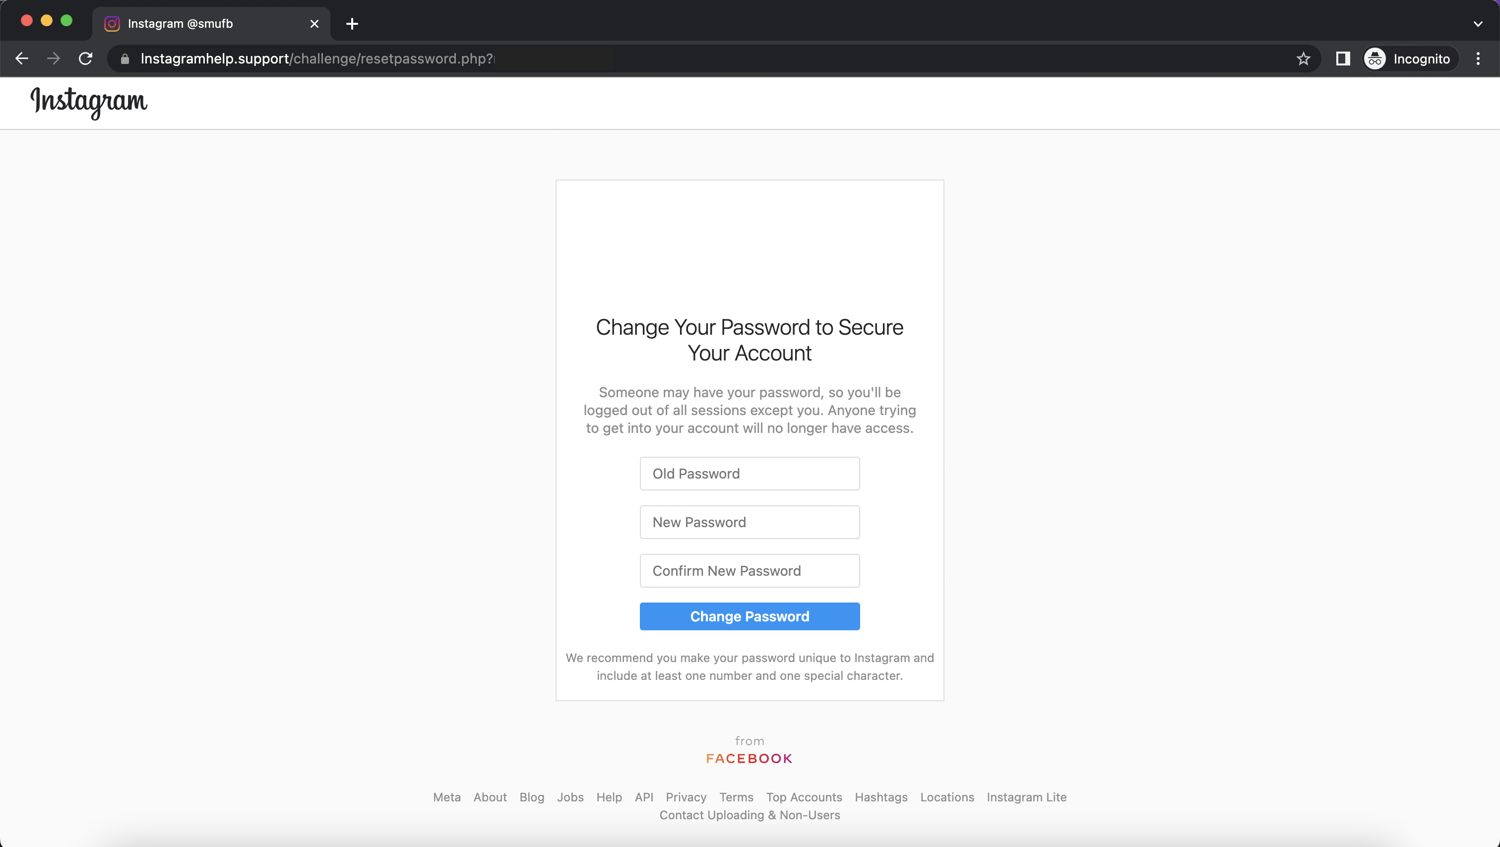Click the Instagram wordmark logo
This screenshot has width=1500, height=847.
tap(88, 102)
